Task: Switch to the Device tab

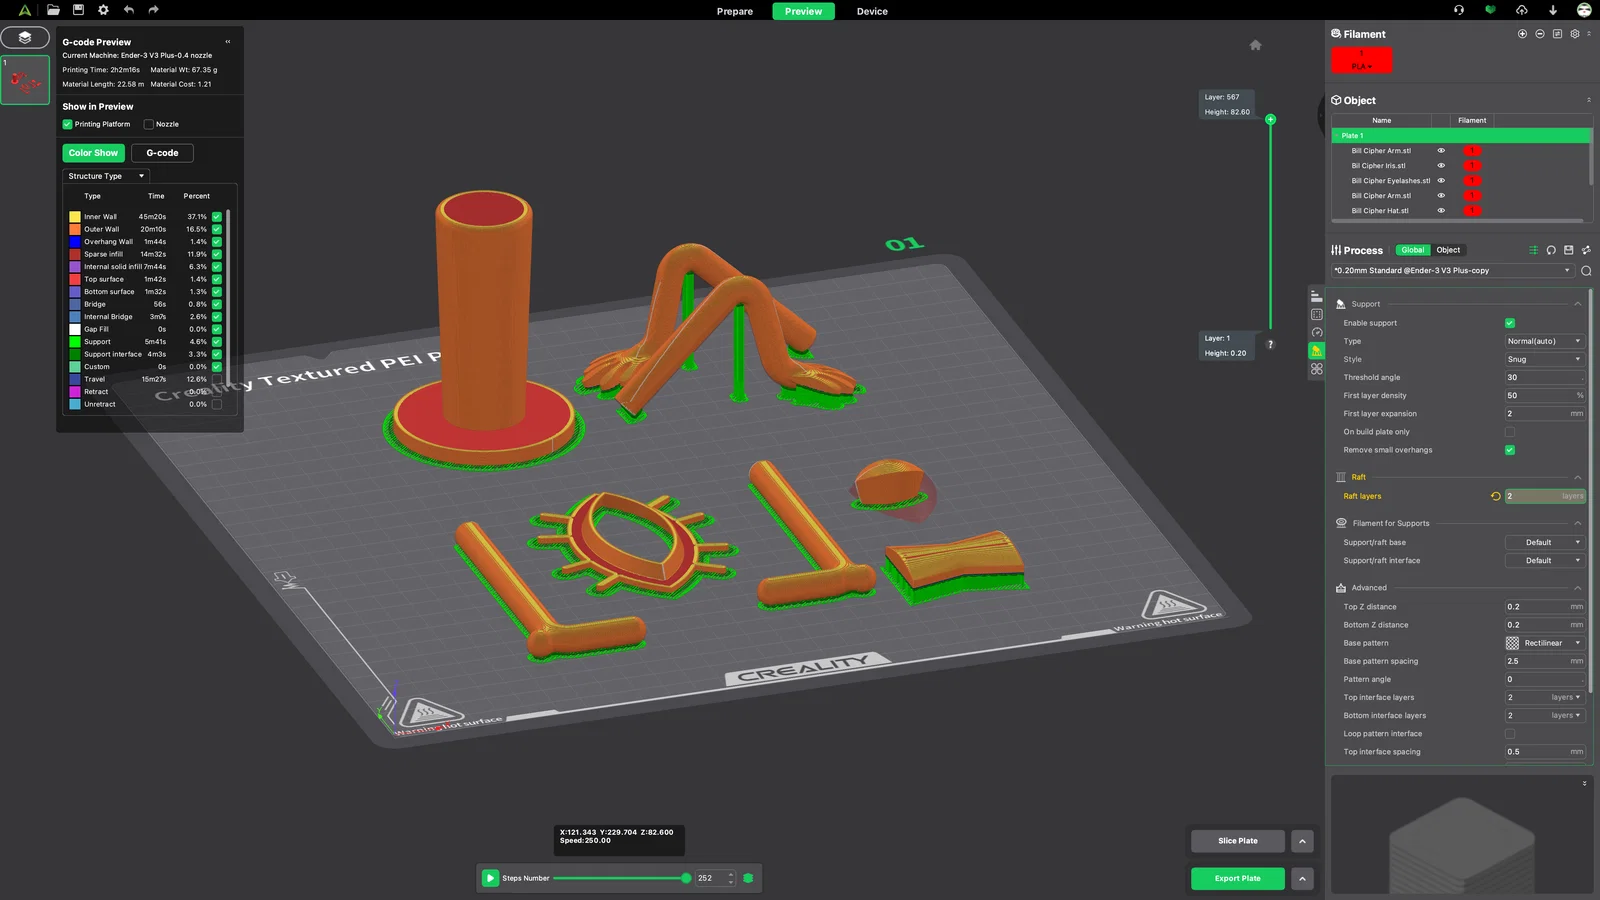Action: (x=872, y=11)
